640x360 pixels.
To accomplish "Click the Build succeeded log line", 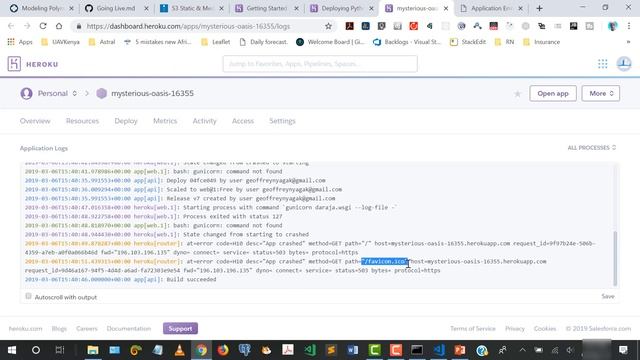I will [x=120, y=280].
